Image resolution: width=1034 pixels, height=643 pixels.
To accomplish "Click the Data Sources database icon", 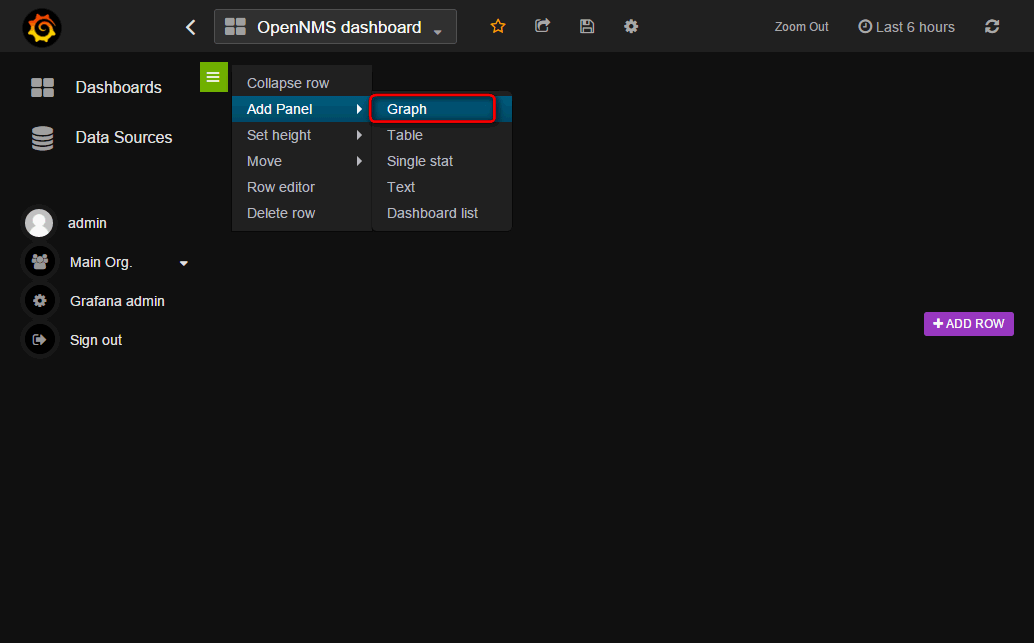I will click(42, 138).
